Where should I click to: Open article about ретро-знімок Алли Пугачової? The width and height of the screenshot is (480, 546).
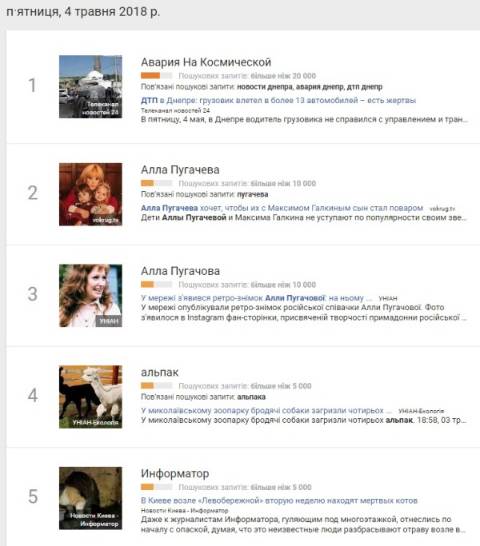click(x=256, y=298)
